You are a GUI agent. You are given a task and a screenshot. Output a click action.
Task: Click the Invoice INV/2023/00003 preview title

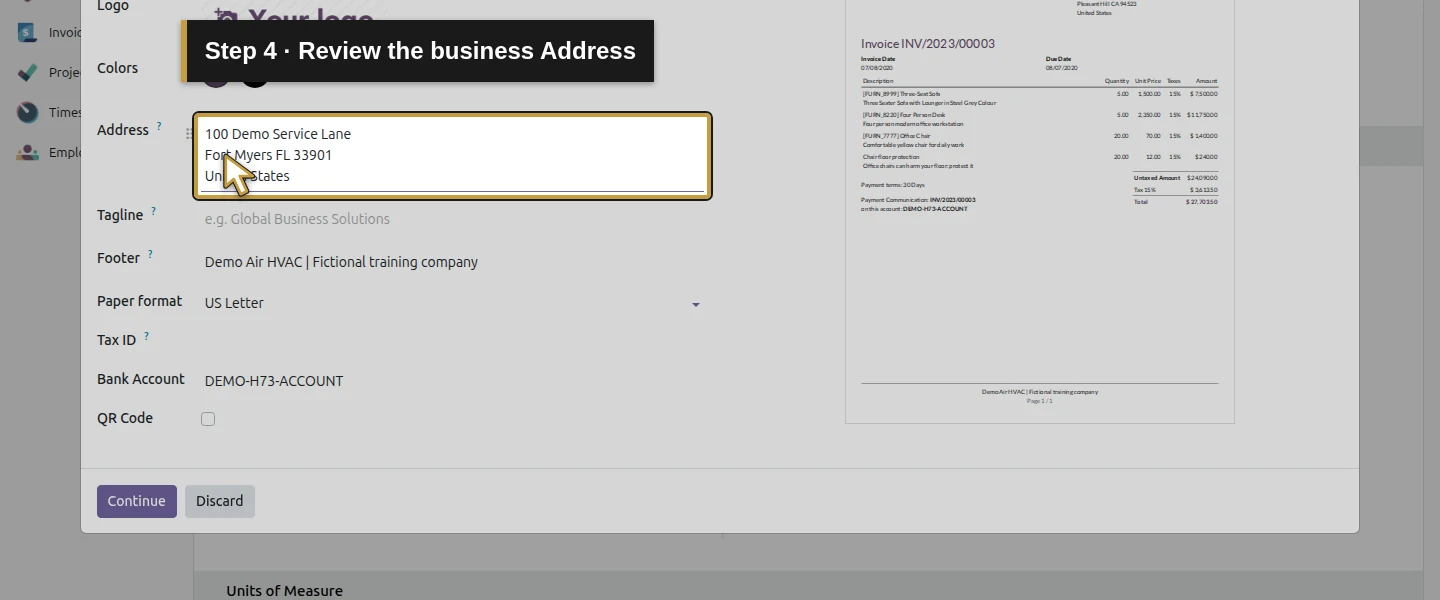point(928,44)
